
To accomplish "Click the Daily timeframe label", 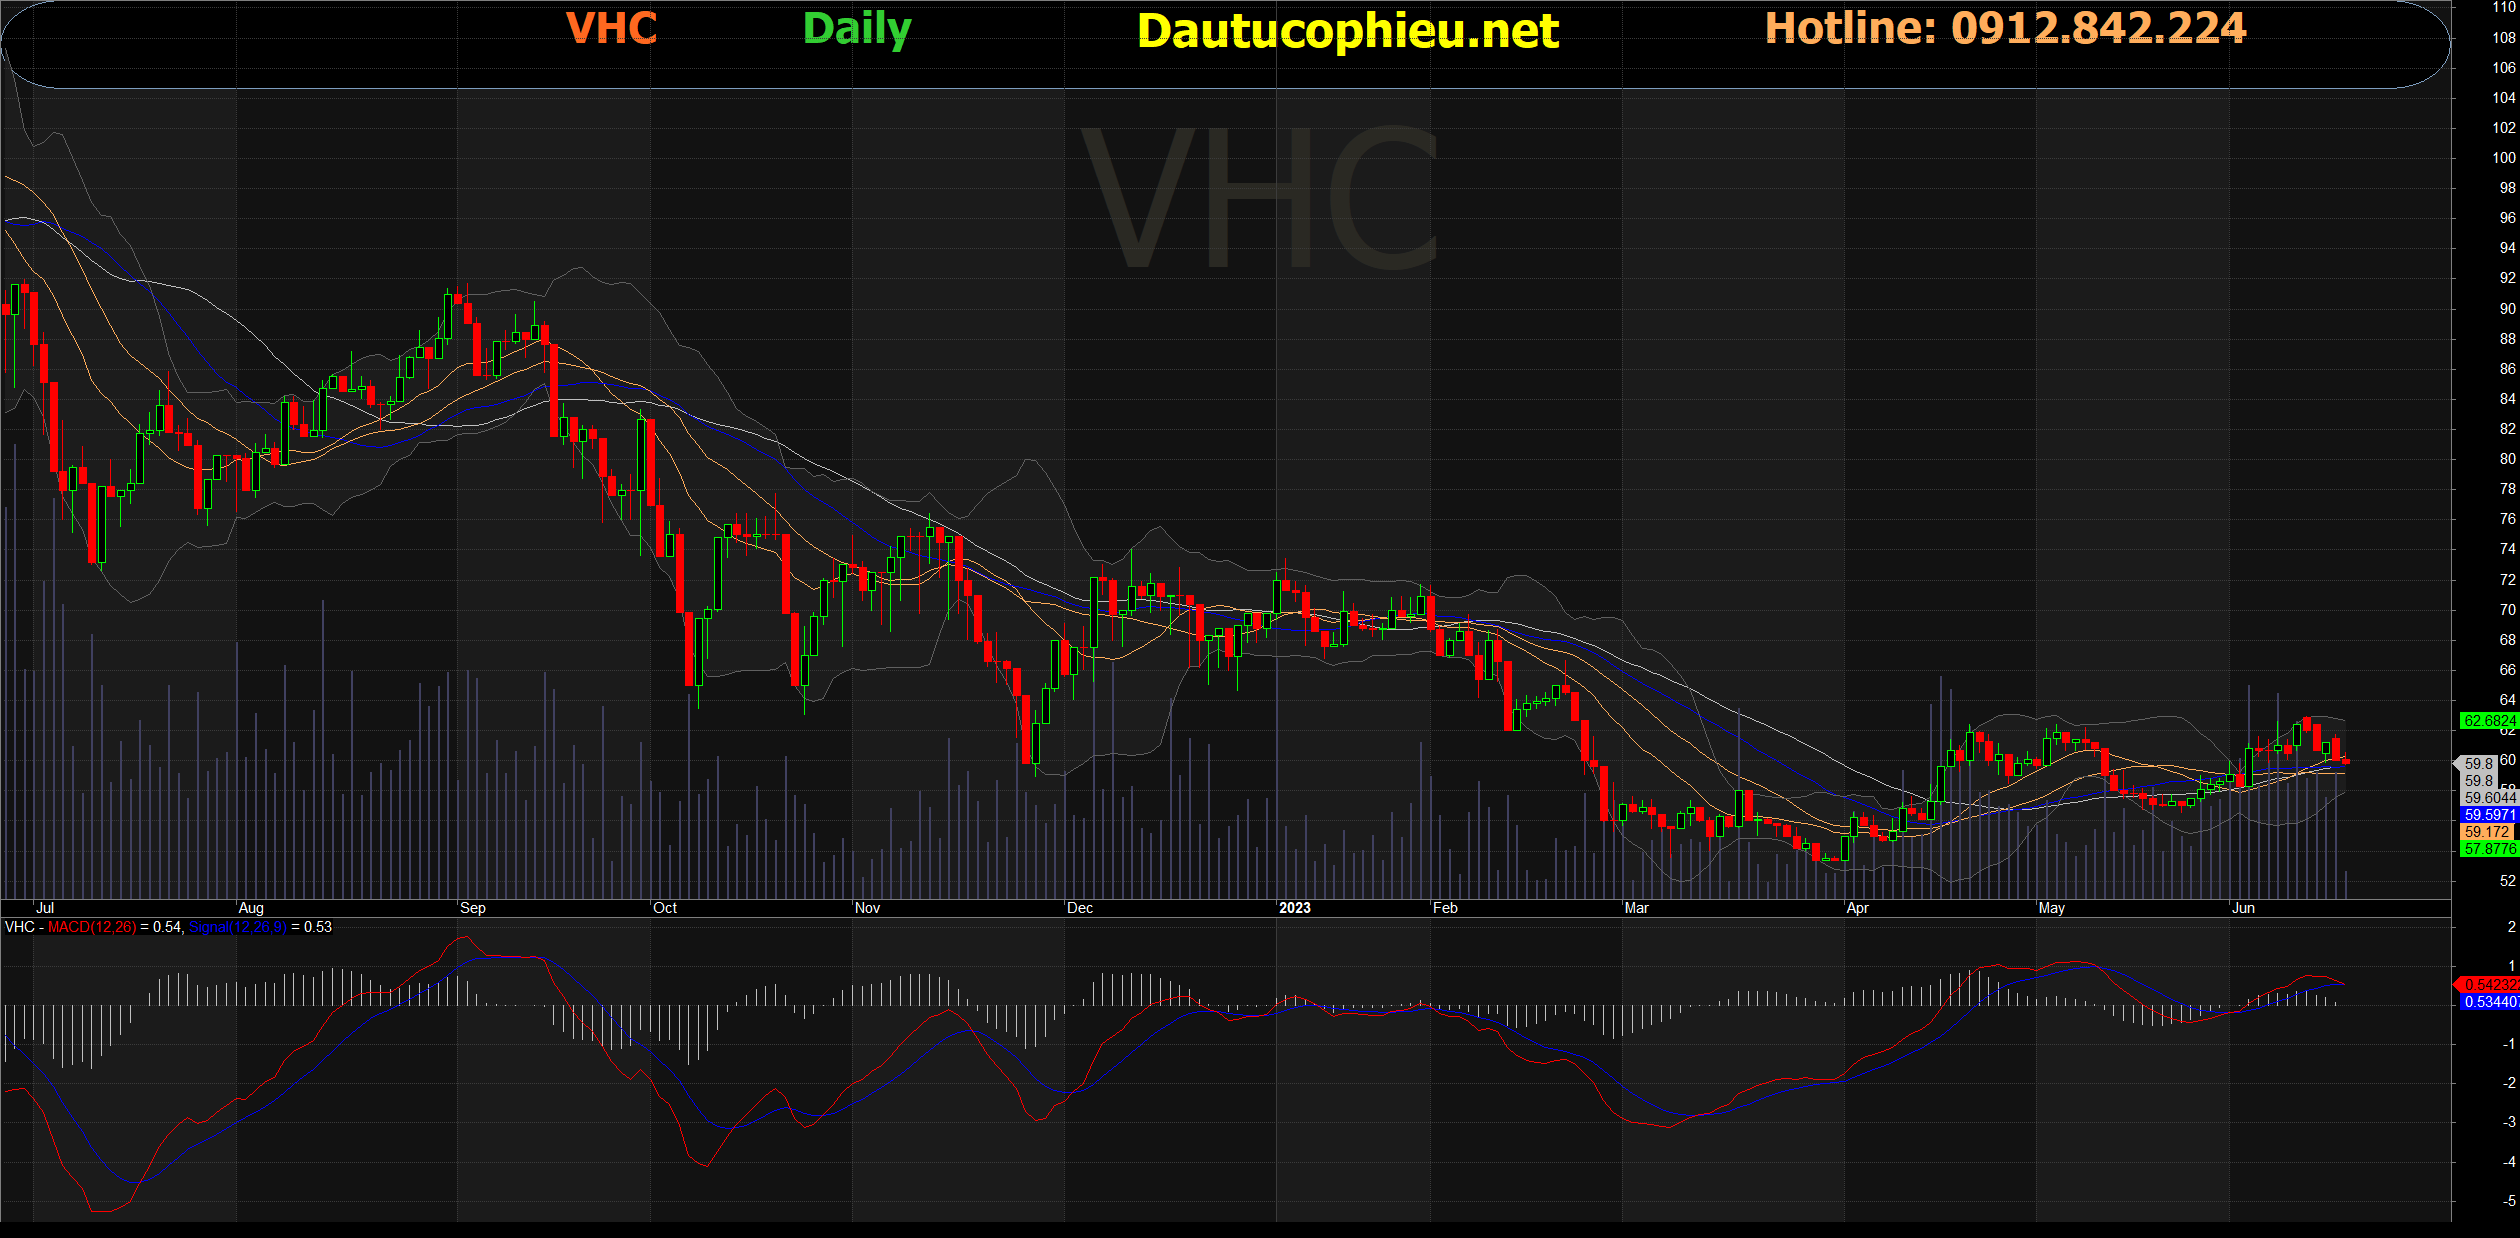I will [x=857, y=30].
